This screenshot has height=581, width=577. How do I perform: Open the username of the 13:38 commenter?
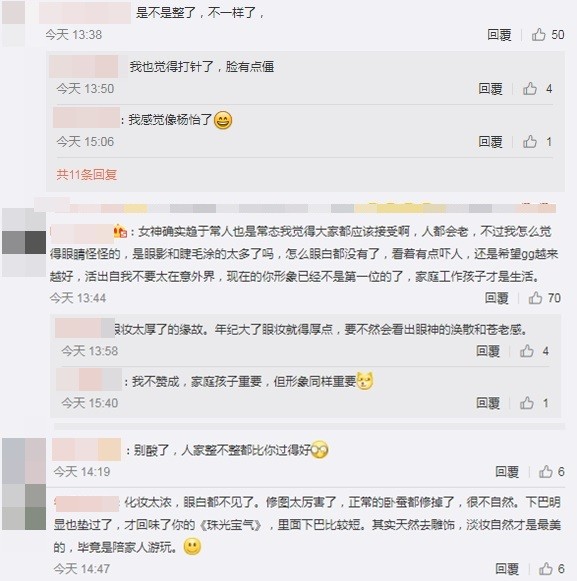point(85,13)
